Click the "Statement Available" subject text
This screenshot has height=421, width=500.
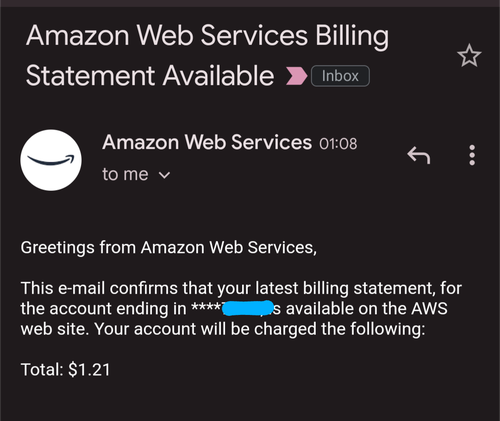coord(150,76)
